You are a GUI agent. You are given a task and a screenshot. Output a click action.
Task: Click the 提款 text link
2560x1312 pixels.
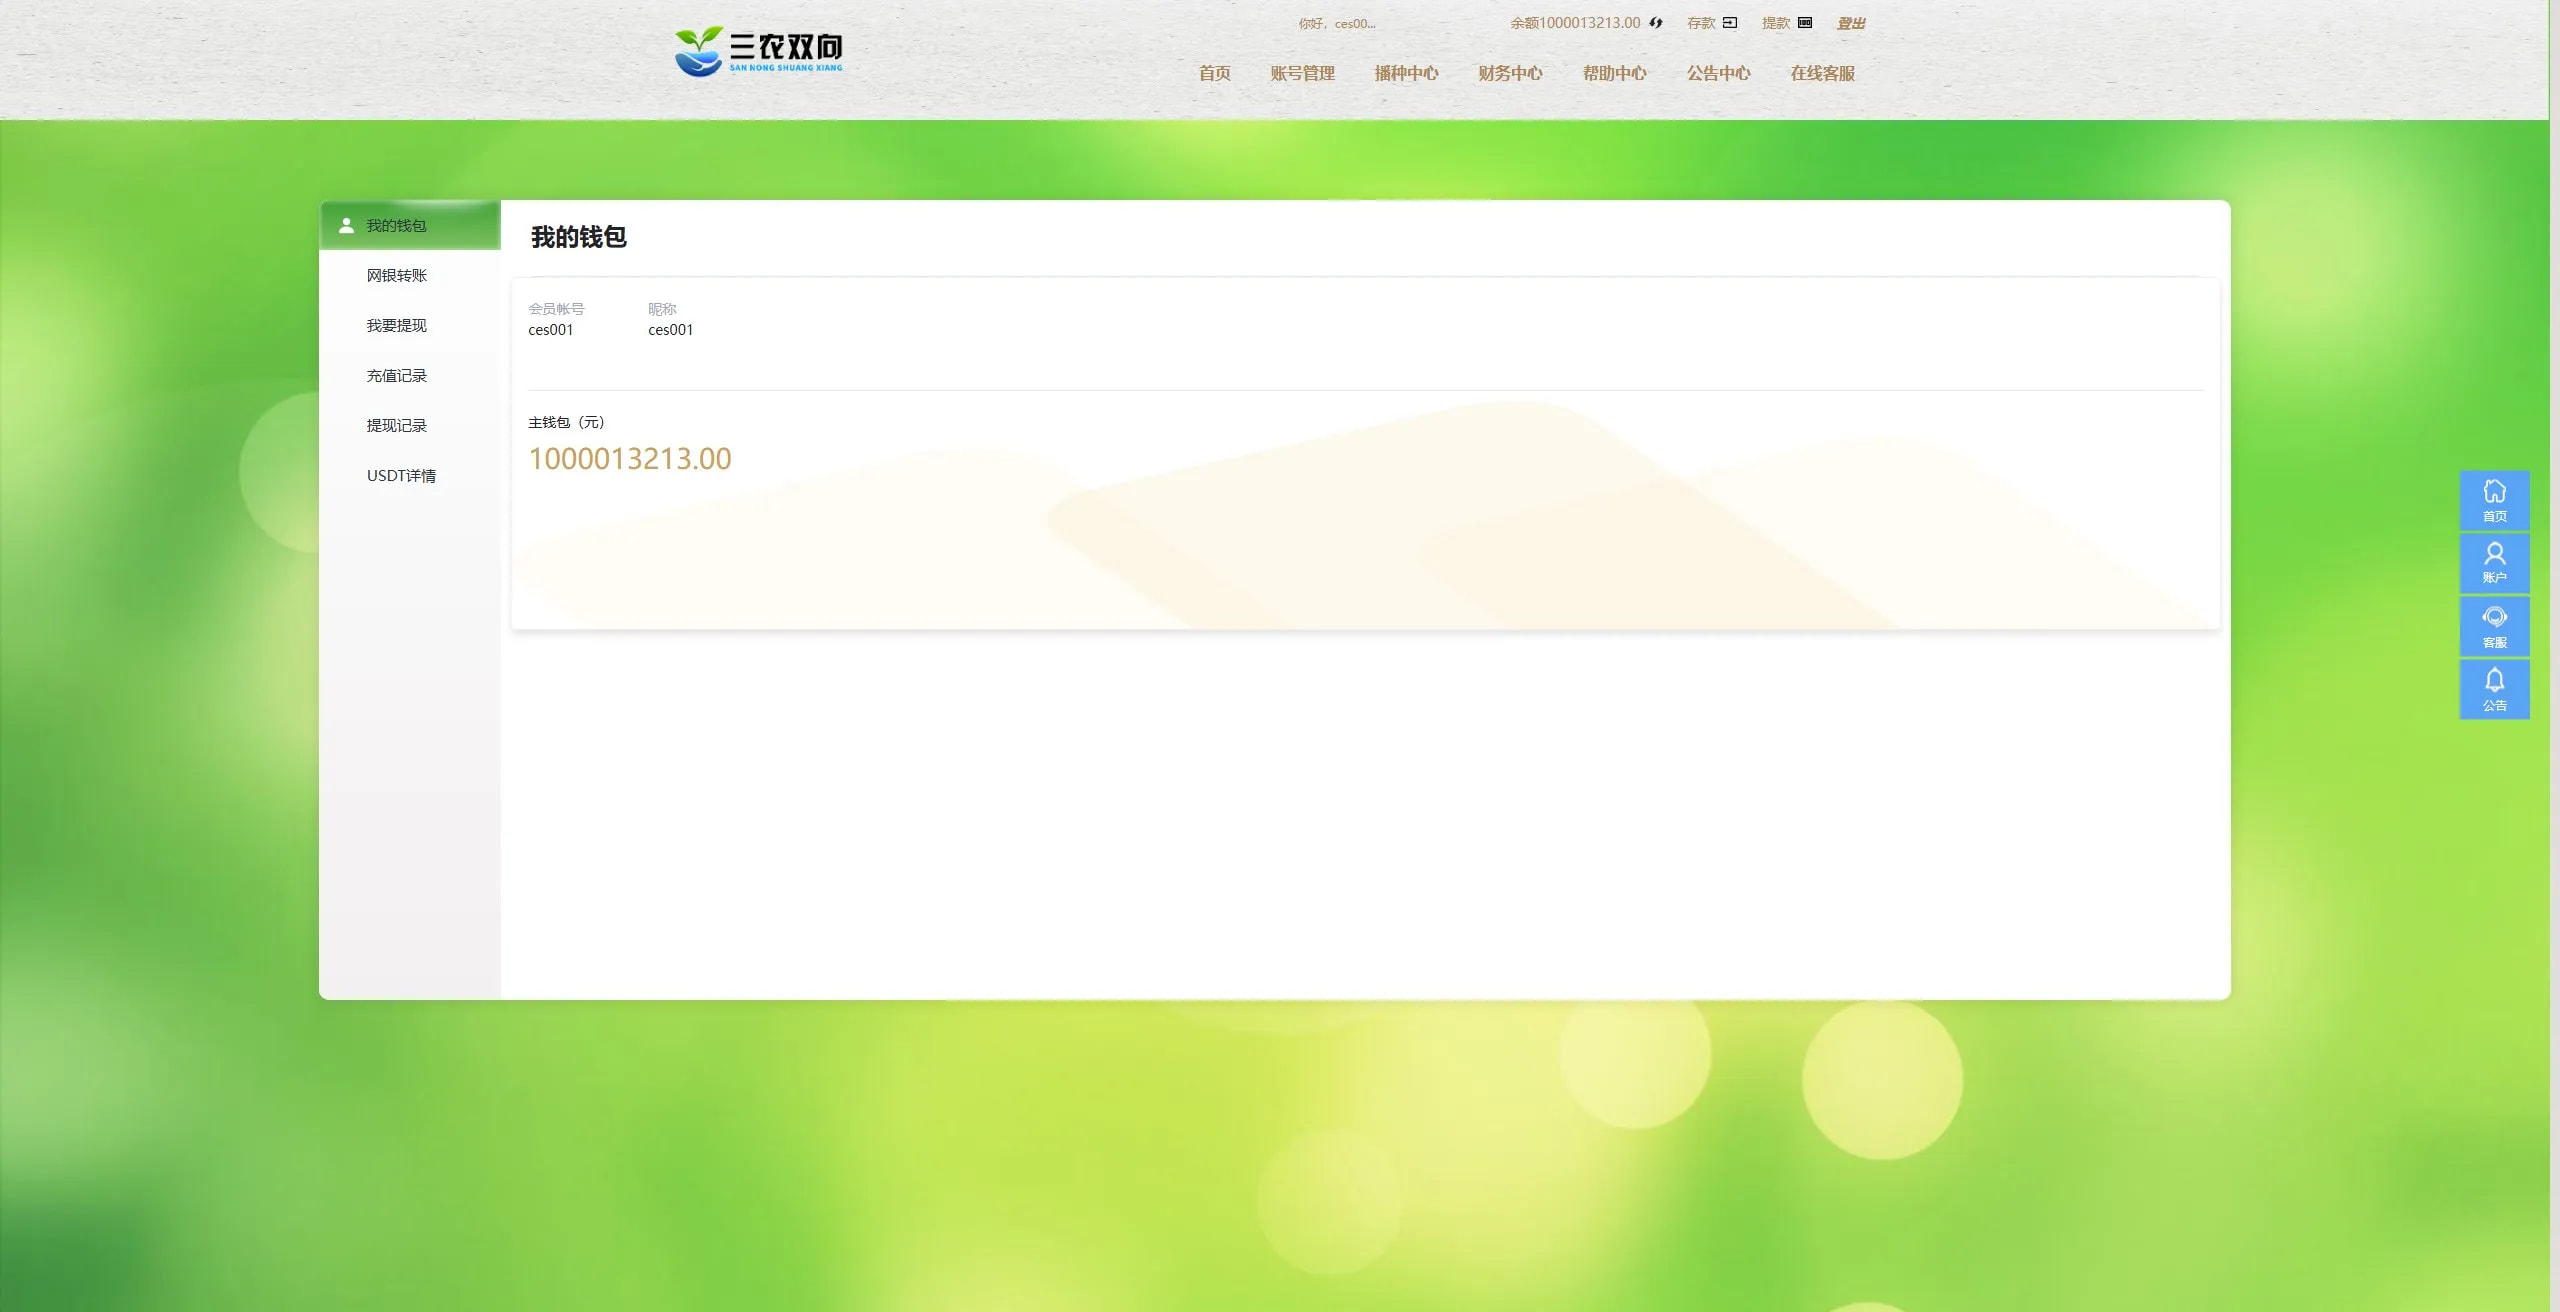(1776, 23)
